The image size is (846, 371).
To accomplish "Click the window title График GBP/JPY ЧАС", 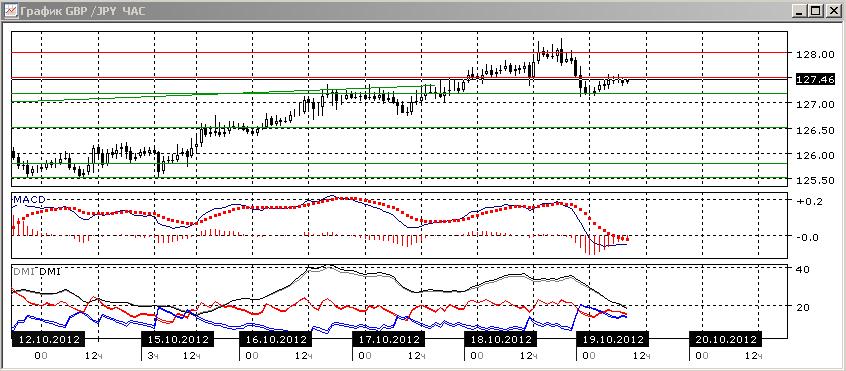I will point(83,11).
